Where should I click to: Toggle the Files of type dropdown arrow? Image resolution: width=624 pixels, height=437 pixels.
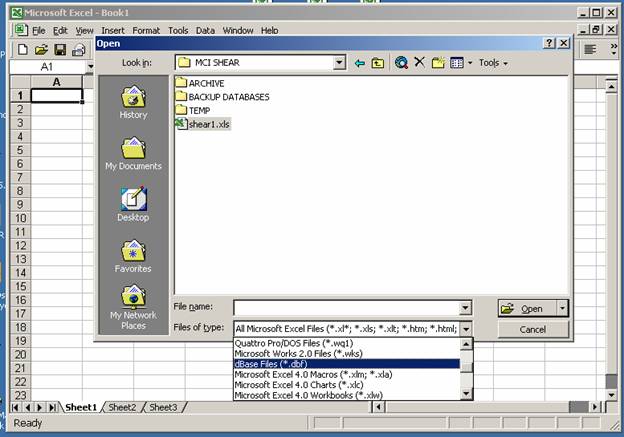pyautogui.click(x=466, y=329)
